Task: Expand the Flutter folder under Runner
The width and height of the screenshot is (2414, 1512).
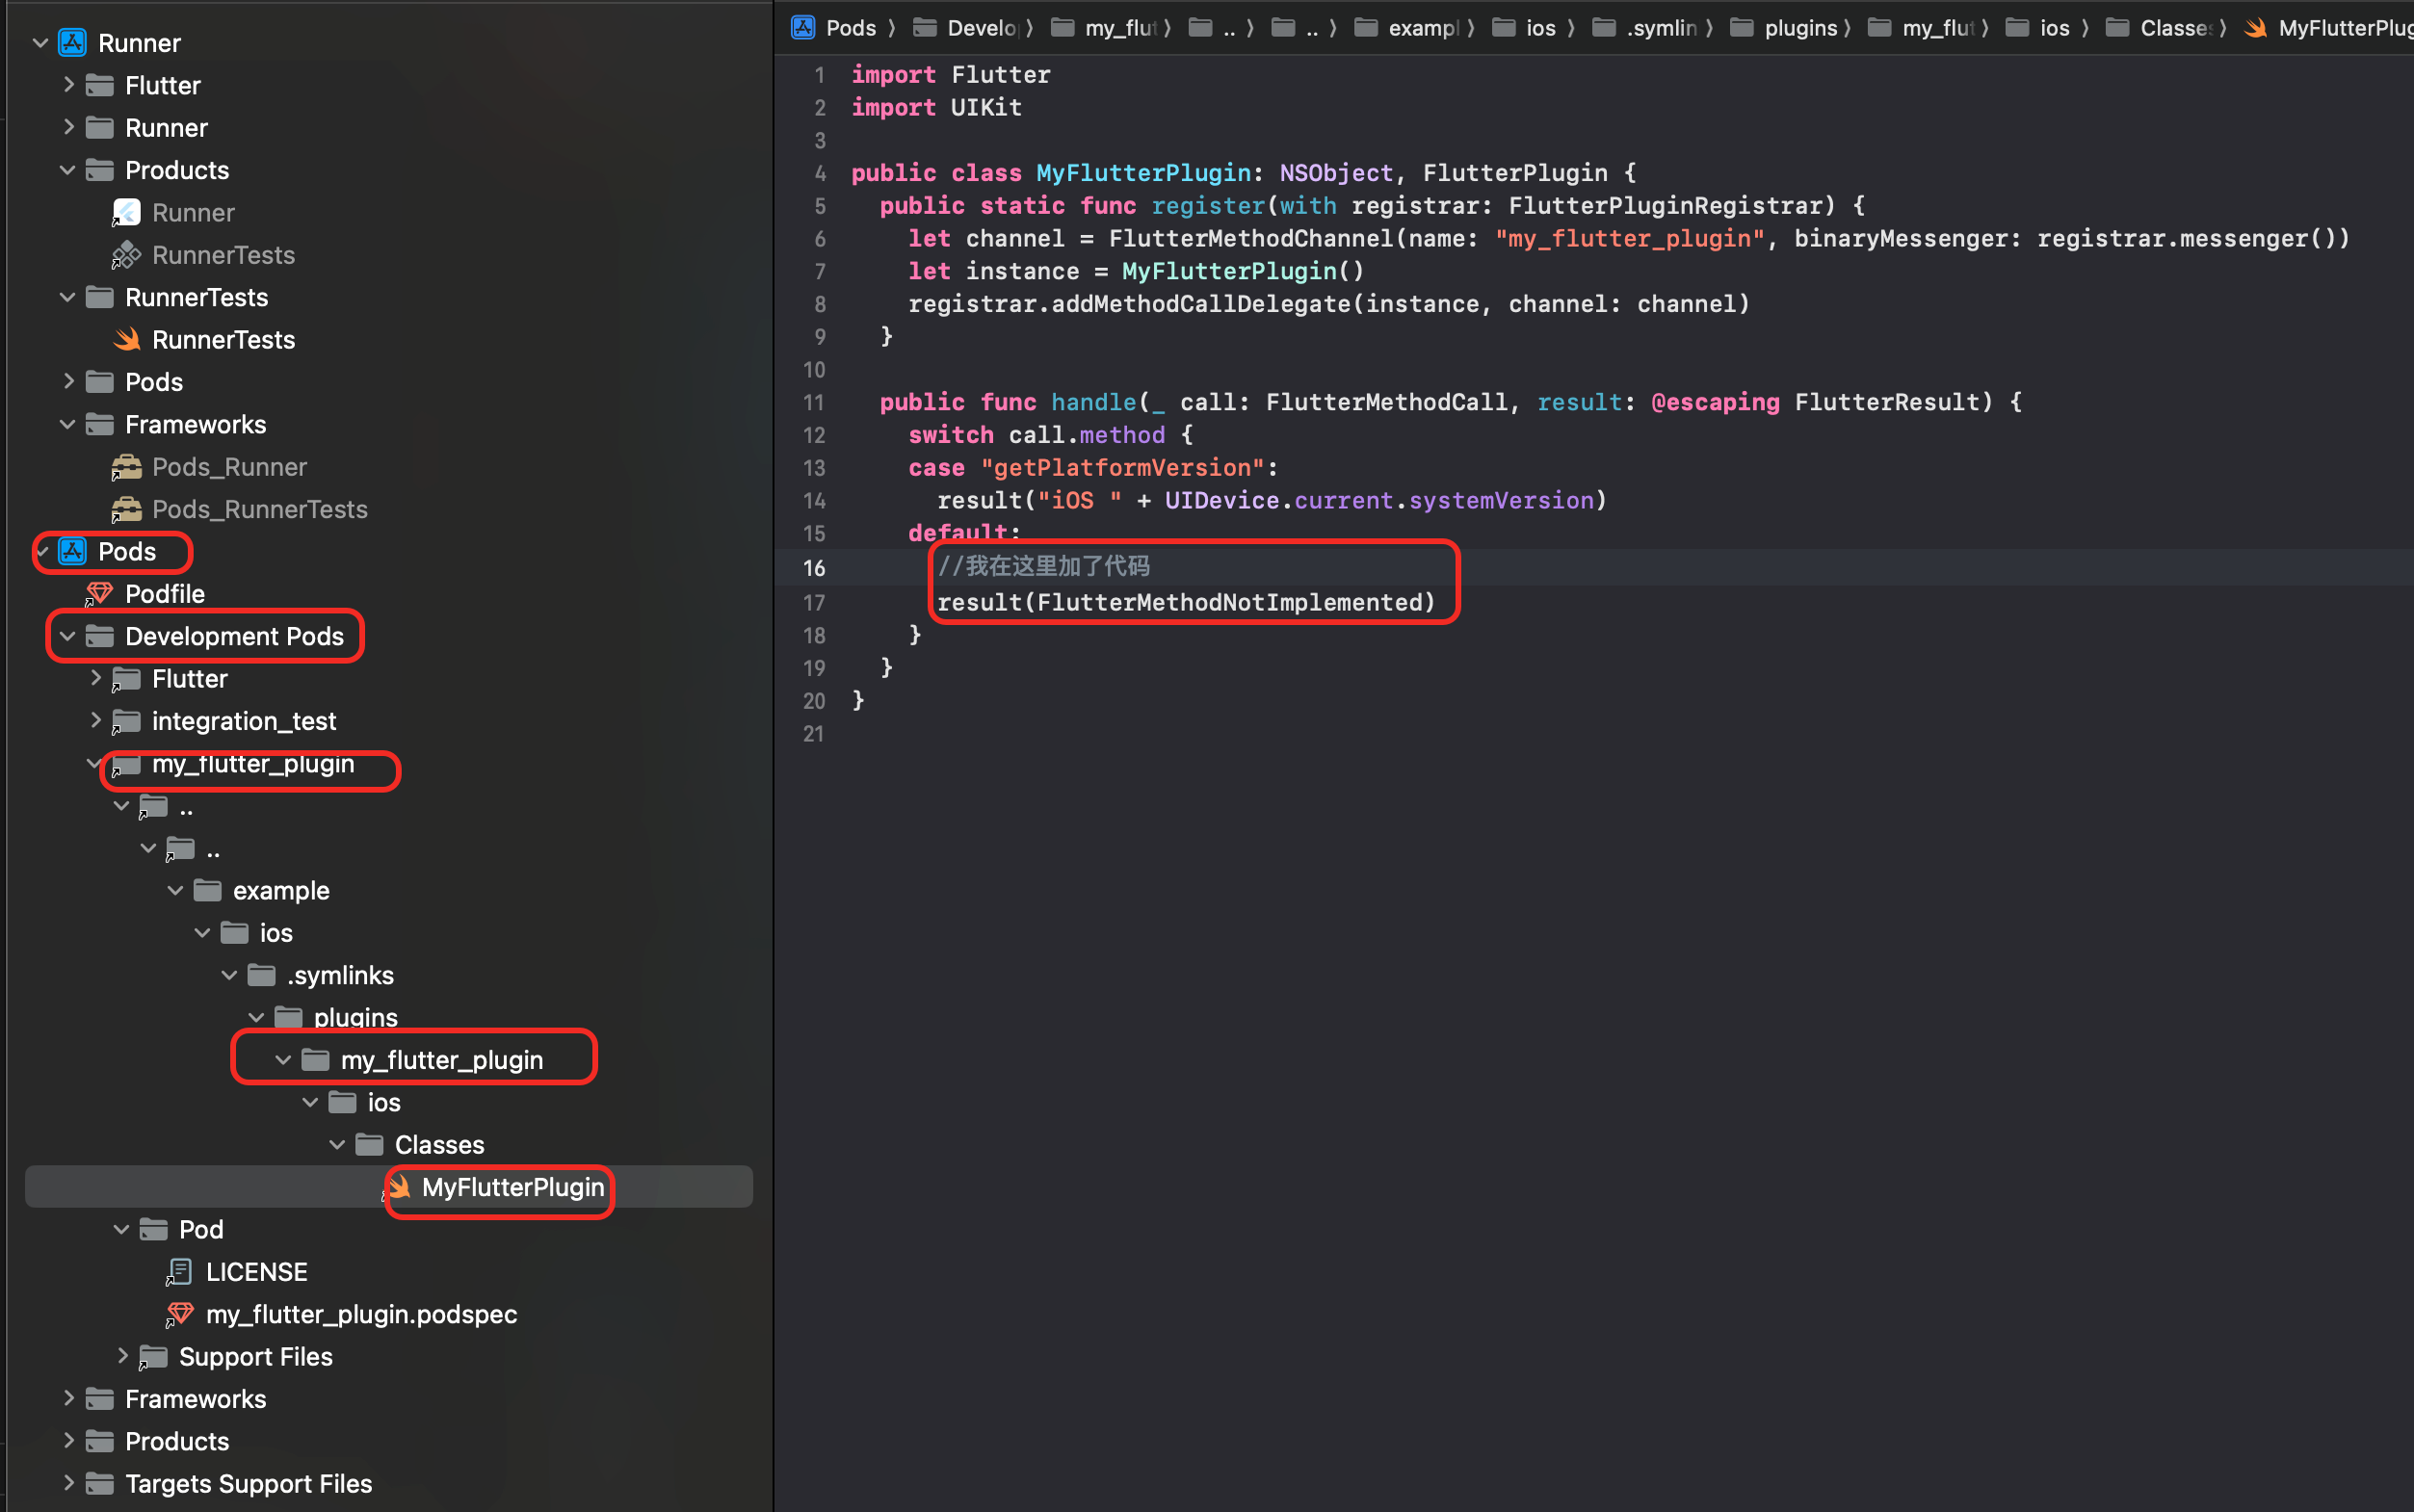Action: [68, 85]
